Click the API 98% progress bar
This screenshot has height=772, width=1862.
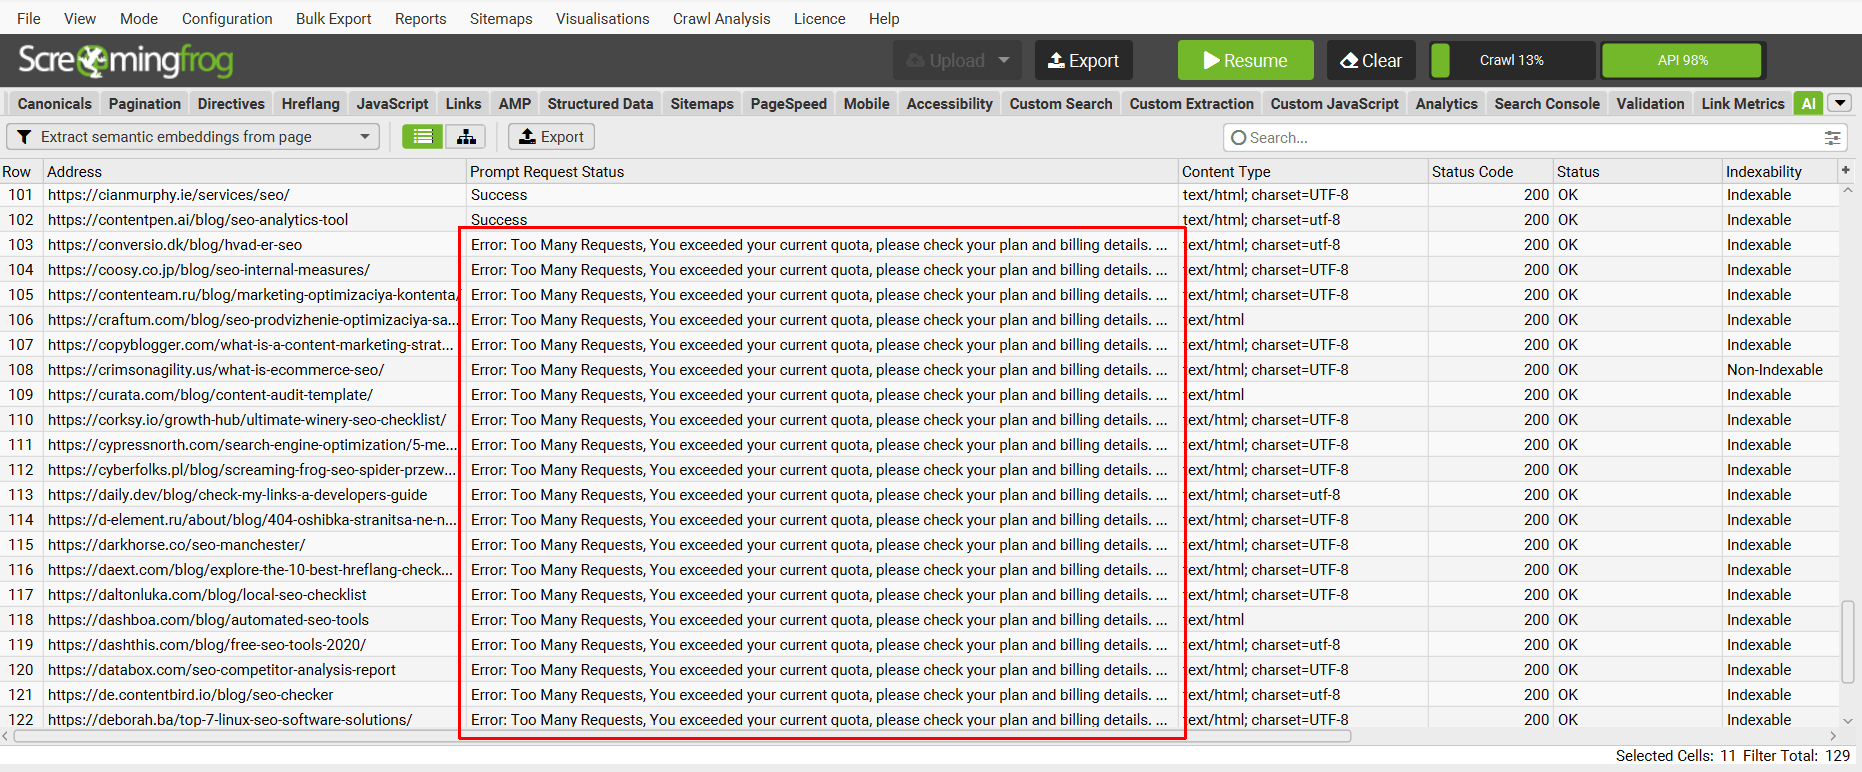pos(1682,60)
